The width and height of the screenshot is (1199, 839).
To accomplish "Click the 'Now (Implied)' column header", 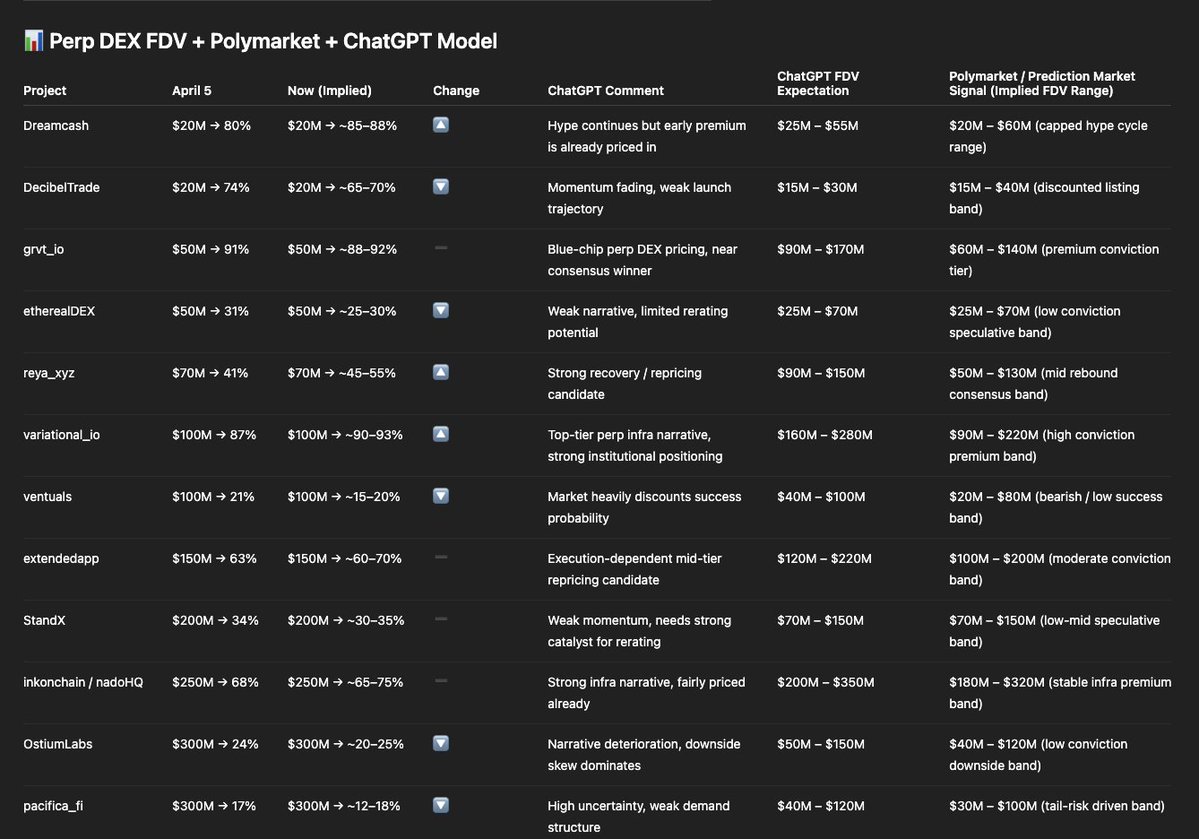I will [330, 90].
